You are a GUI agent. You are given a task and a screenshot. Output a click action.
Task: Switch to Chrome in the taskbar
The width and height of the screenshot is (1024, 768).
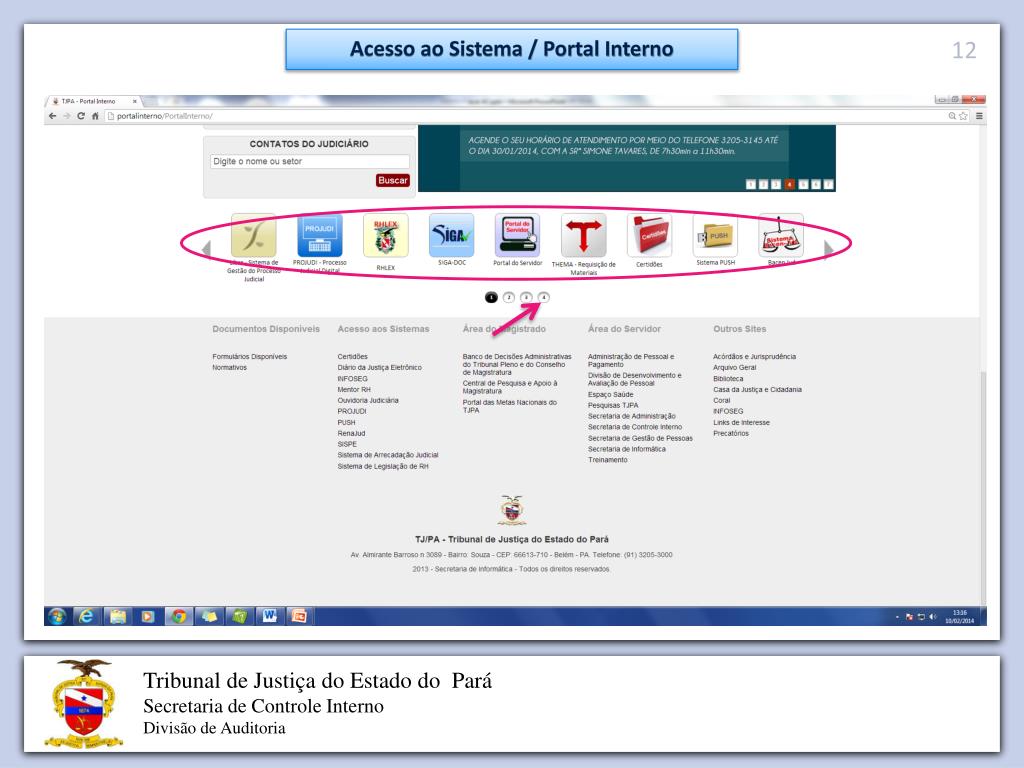[x=179, y=616]
